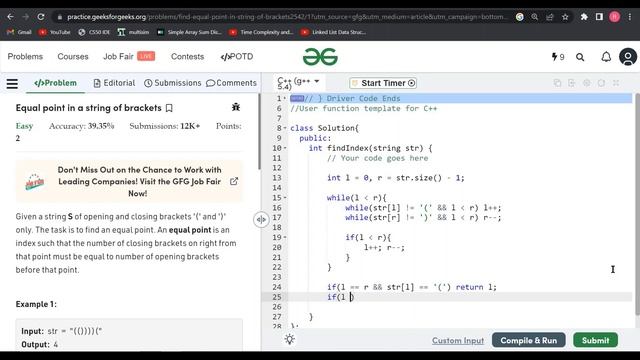Click the share page icon in address bar
Viewport: 640px width, 360px height.
550,17
